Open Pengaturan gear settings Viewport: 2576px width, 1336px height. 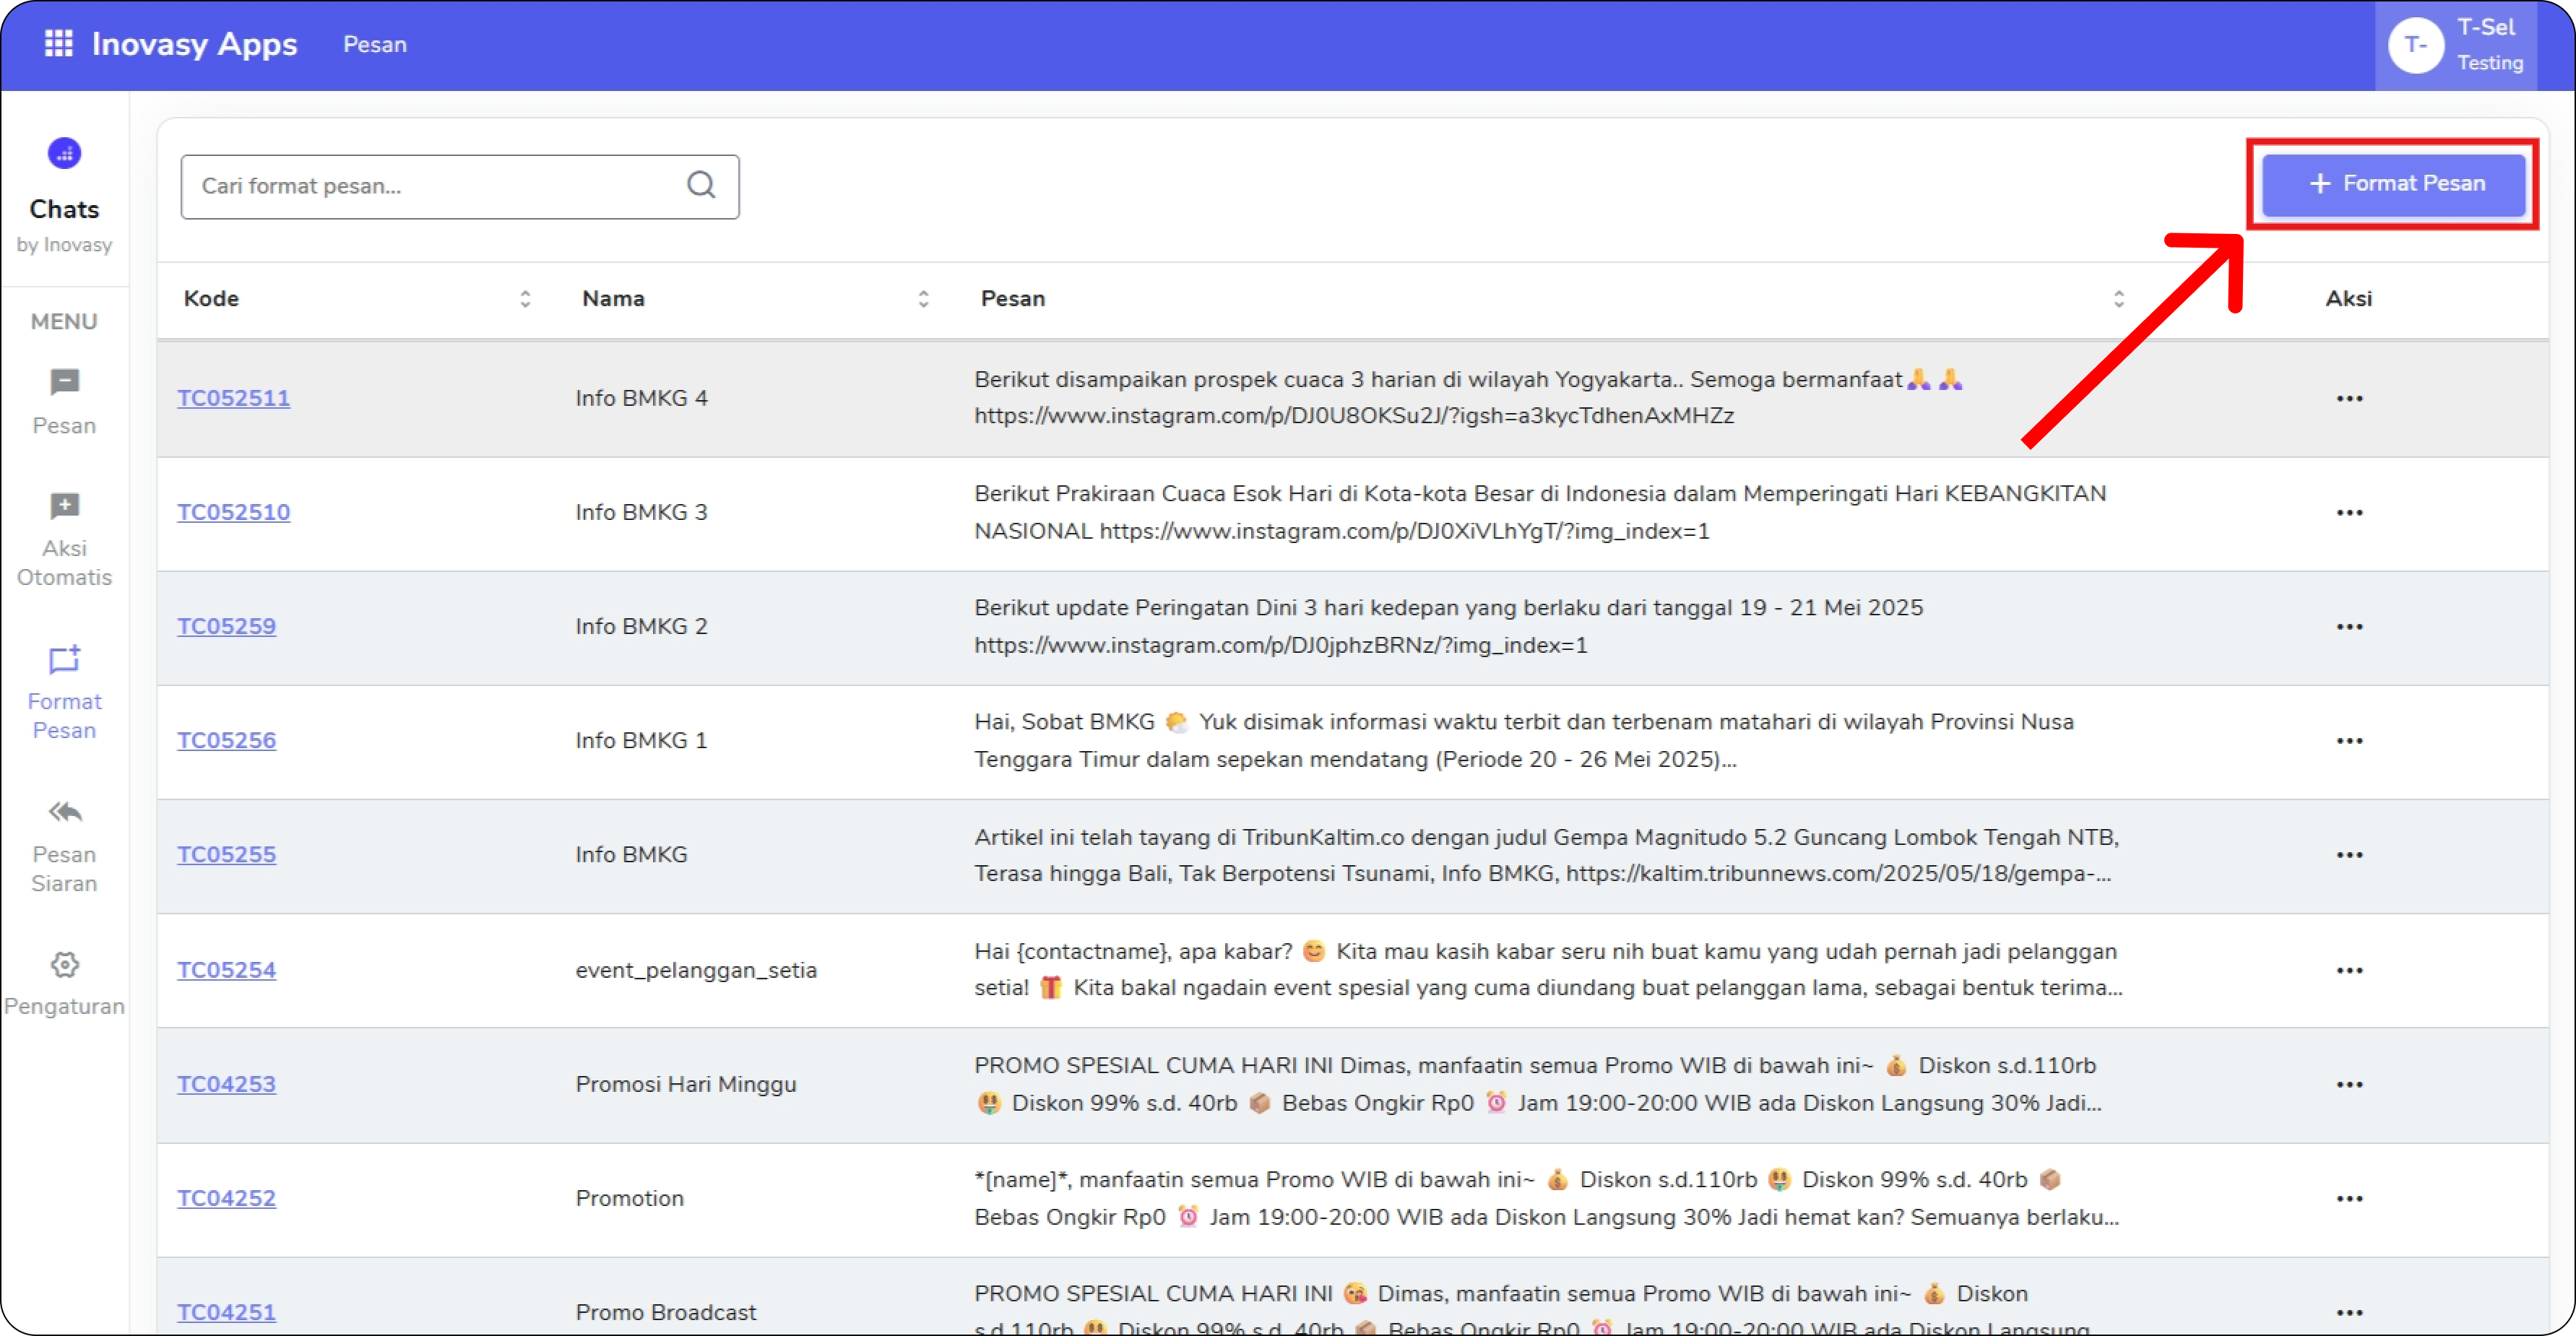pos(64,965)
